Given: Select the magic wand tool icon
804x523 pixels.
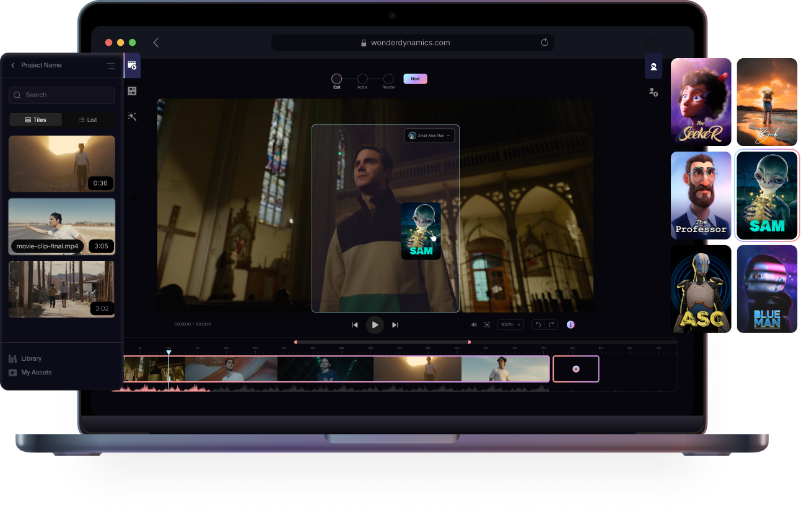Looking at the screenshot, I should tap(132, 116).
